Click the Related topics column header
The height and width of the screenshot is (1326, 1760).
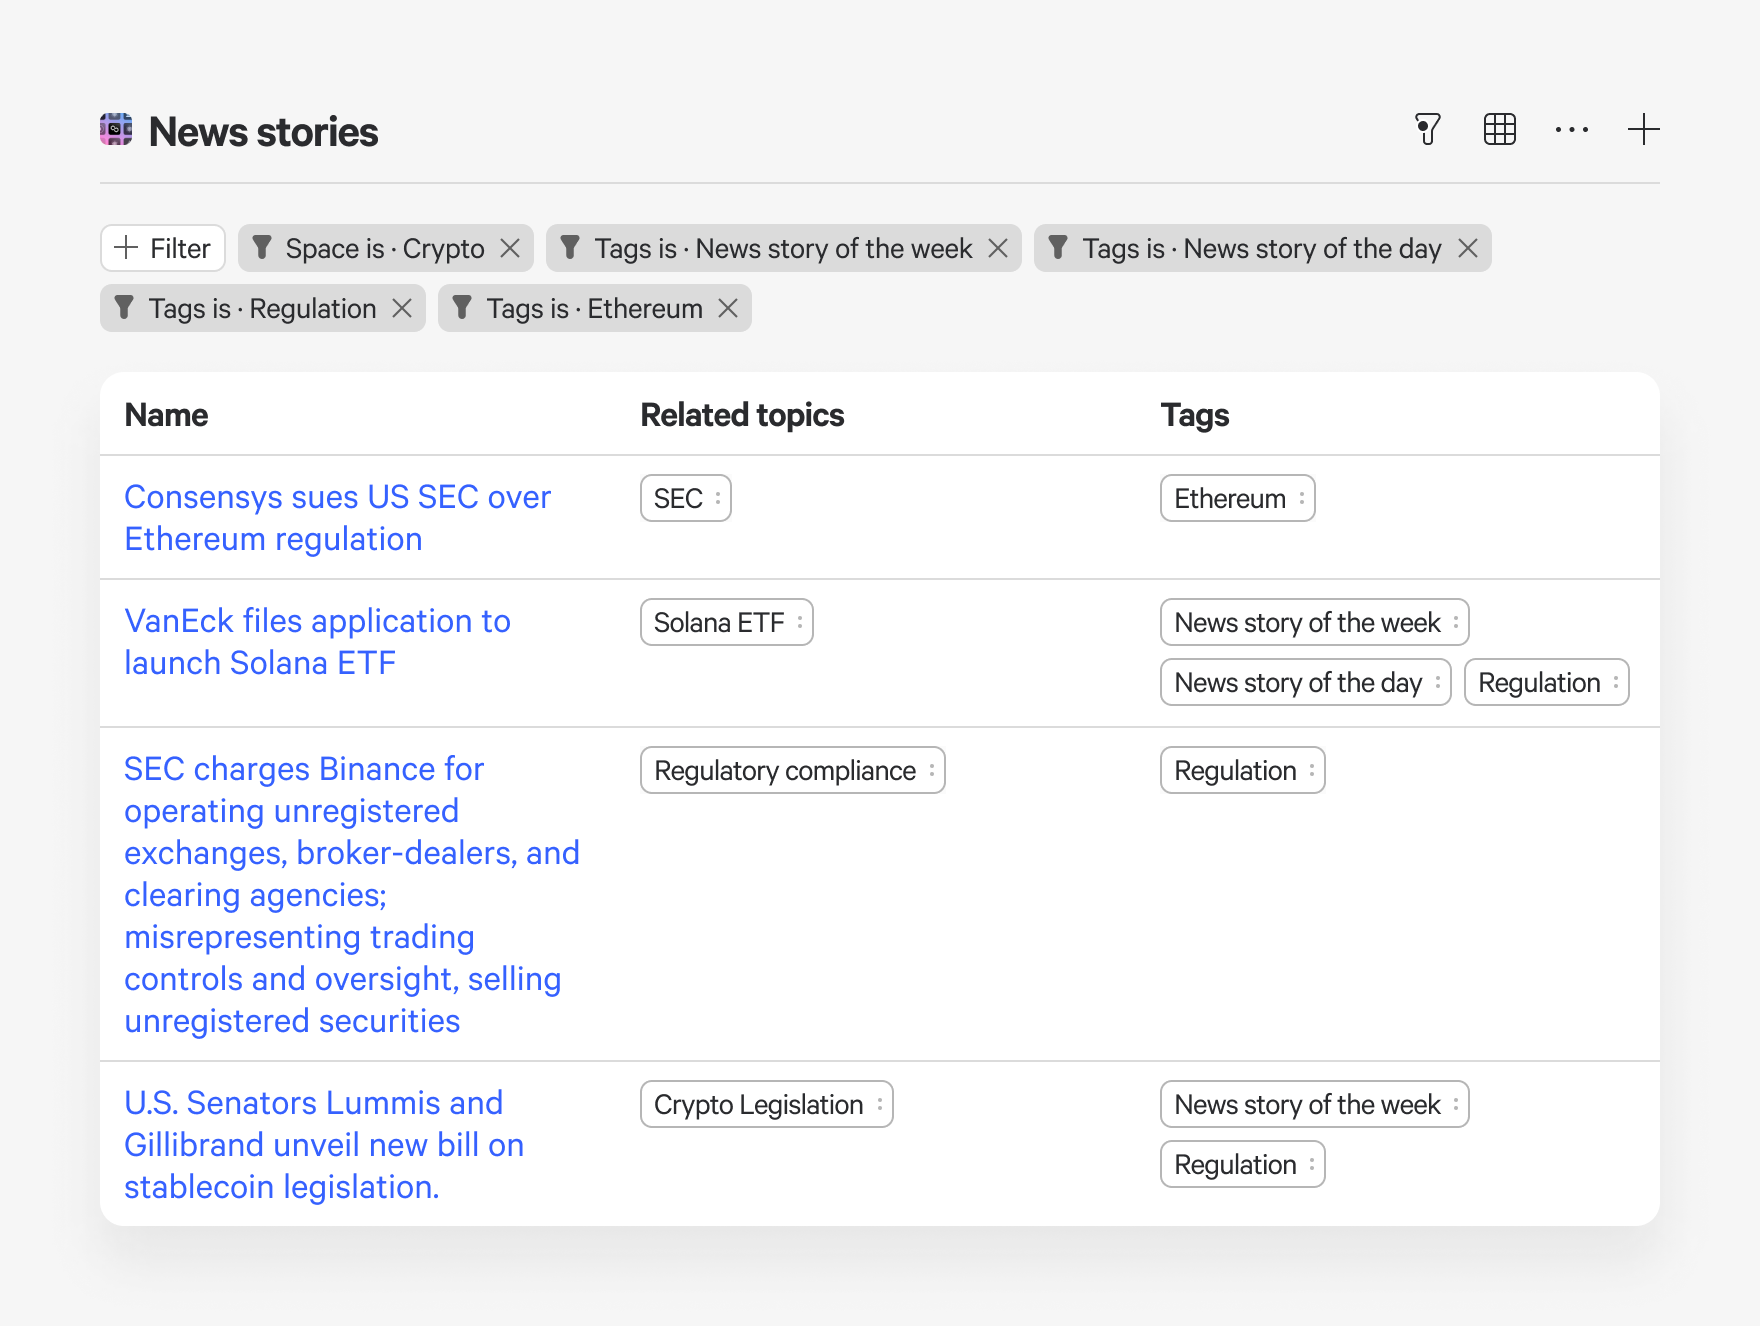pos(742,414)
